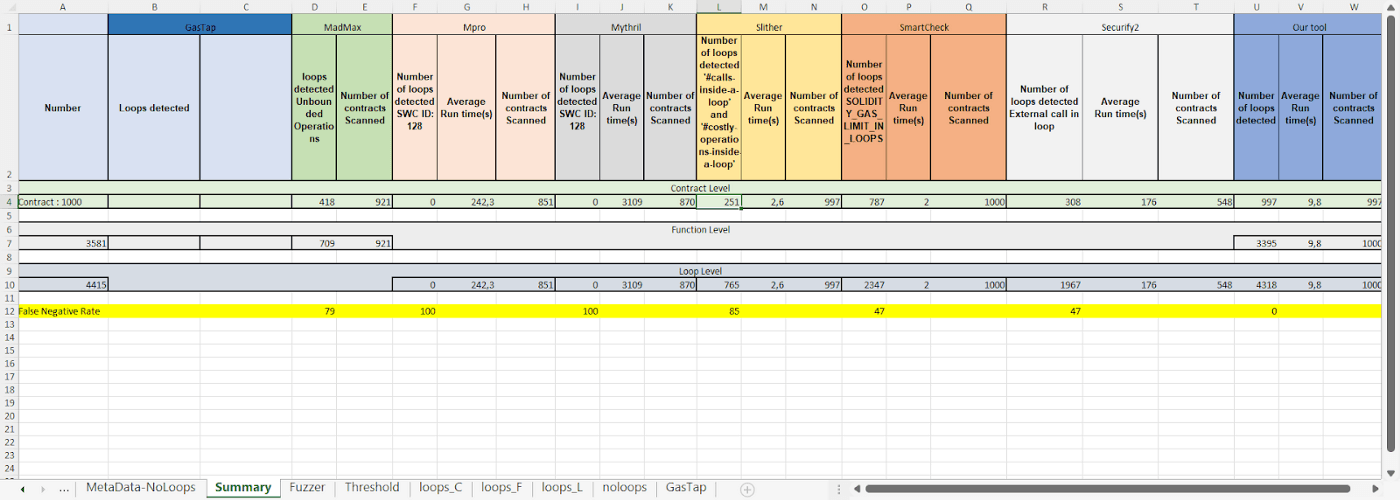Open the Threshold sheet tab
This screenshot has width=1400, height=500.
coord(371,488)
